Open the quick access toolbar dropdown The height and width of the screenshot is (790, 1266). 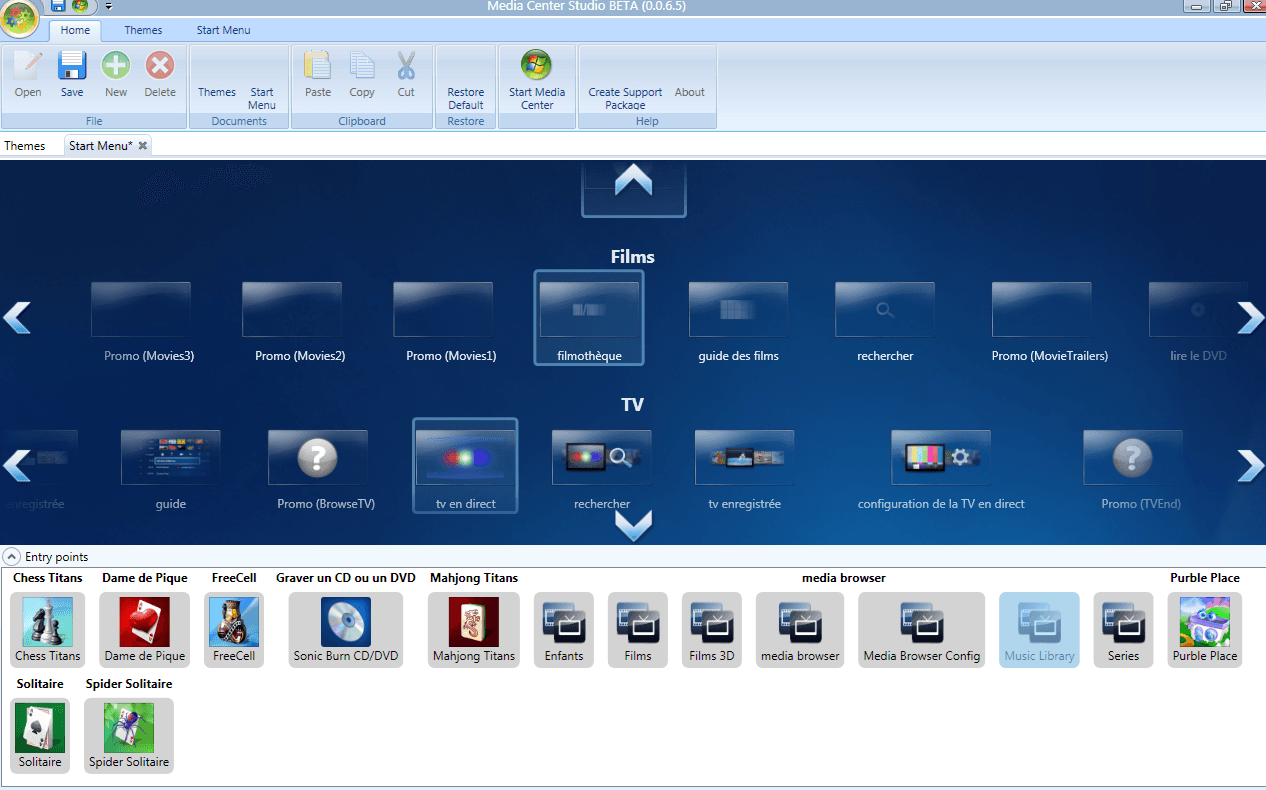[108, 6]
